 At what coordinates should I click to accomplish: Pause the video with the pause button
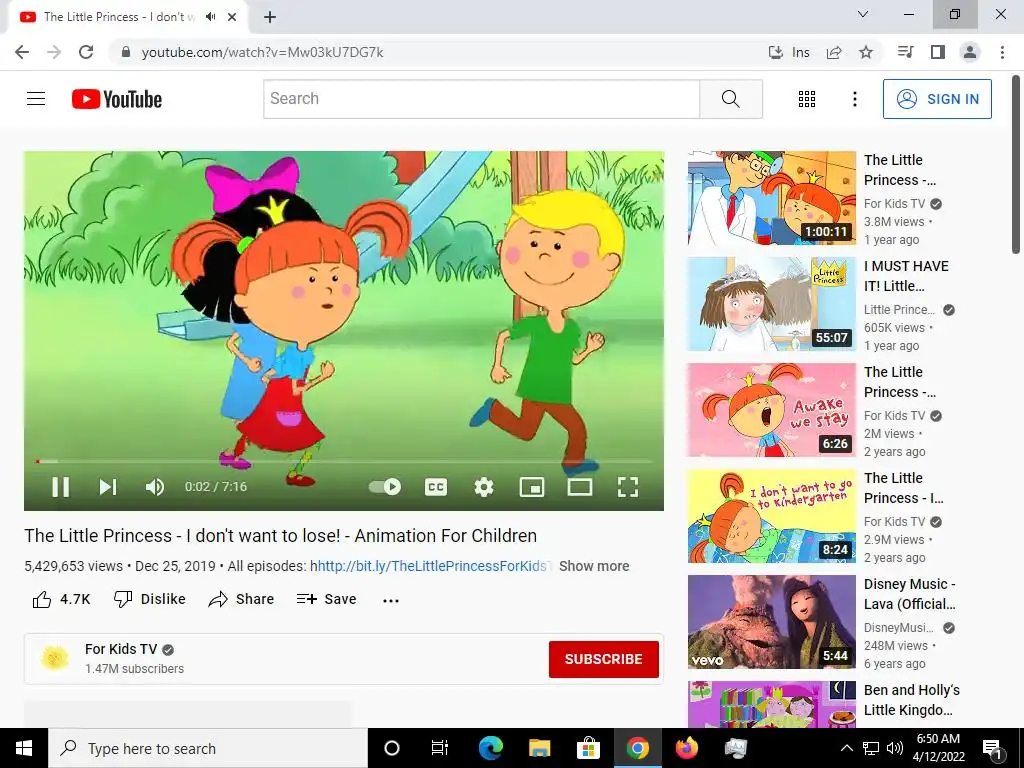(x=61, y=487)
